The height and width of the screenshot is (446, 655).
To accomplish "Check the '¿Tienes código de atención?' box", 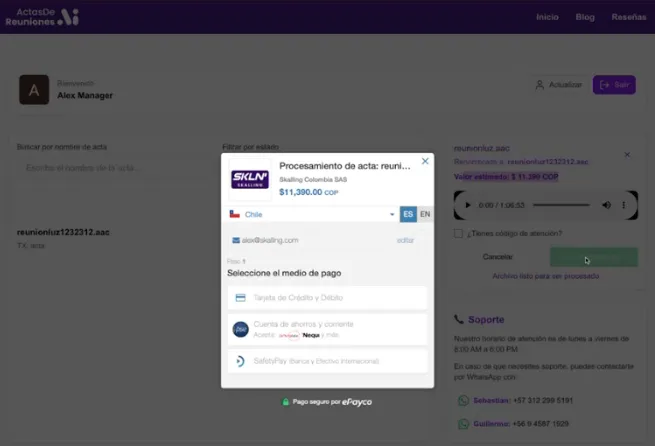I will pos(458,234).
